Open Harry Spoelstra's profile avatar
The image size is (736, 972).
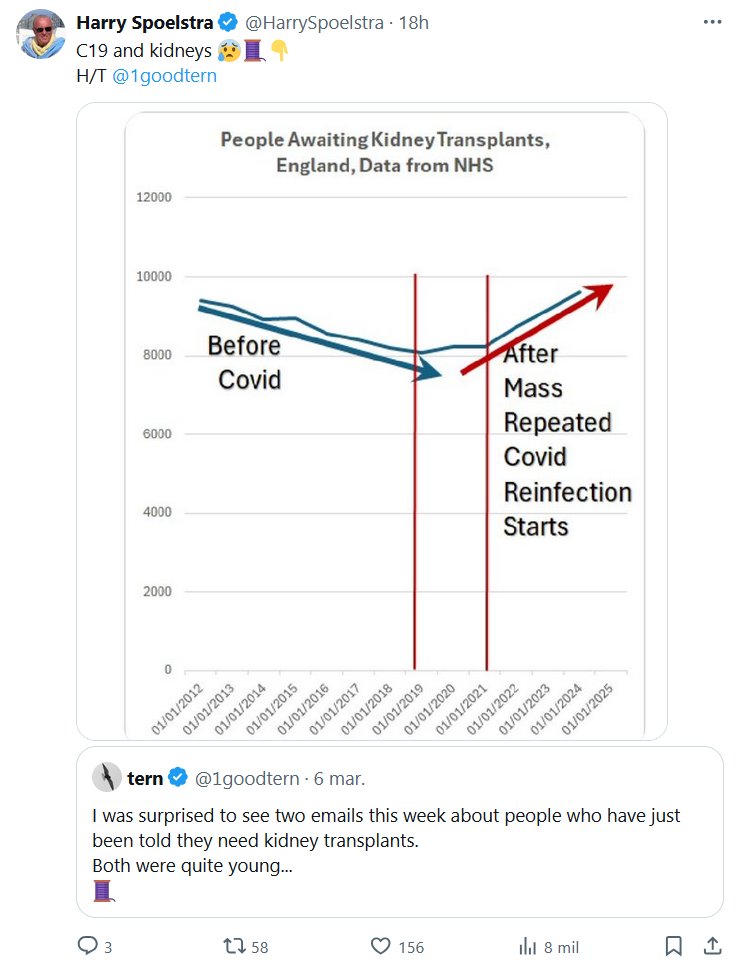coord(42,36)
